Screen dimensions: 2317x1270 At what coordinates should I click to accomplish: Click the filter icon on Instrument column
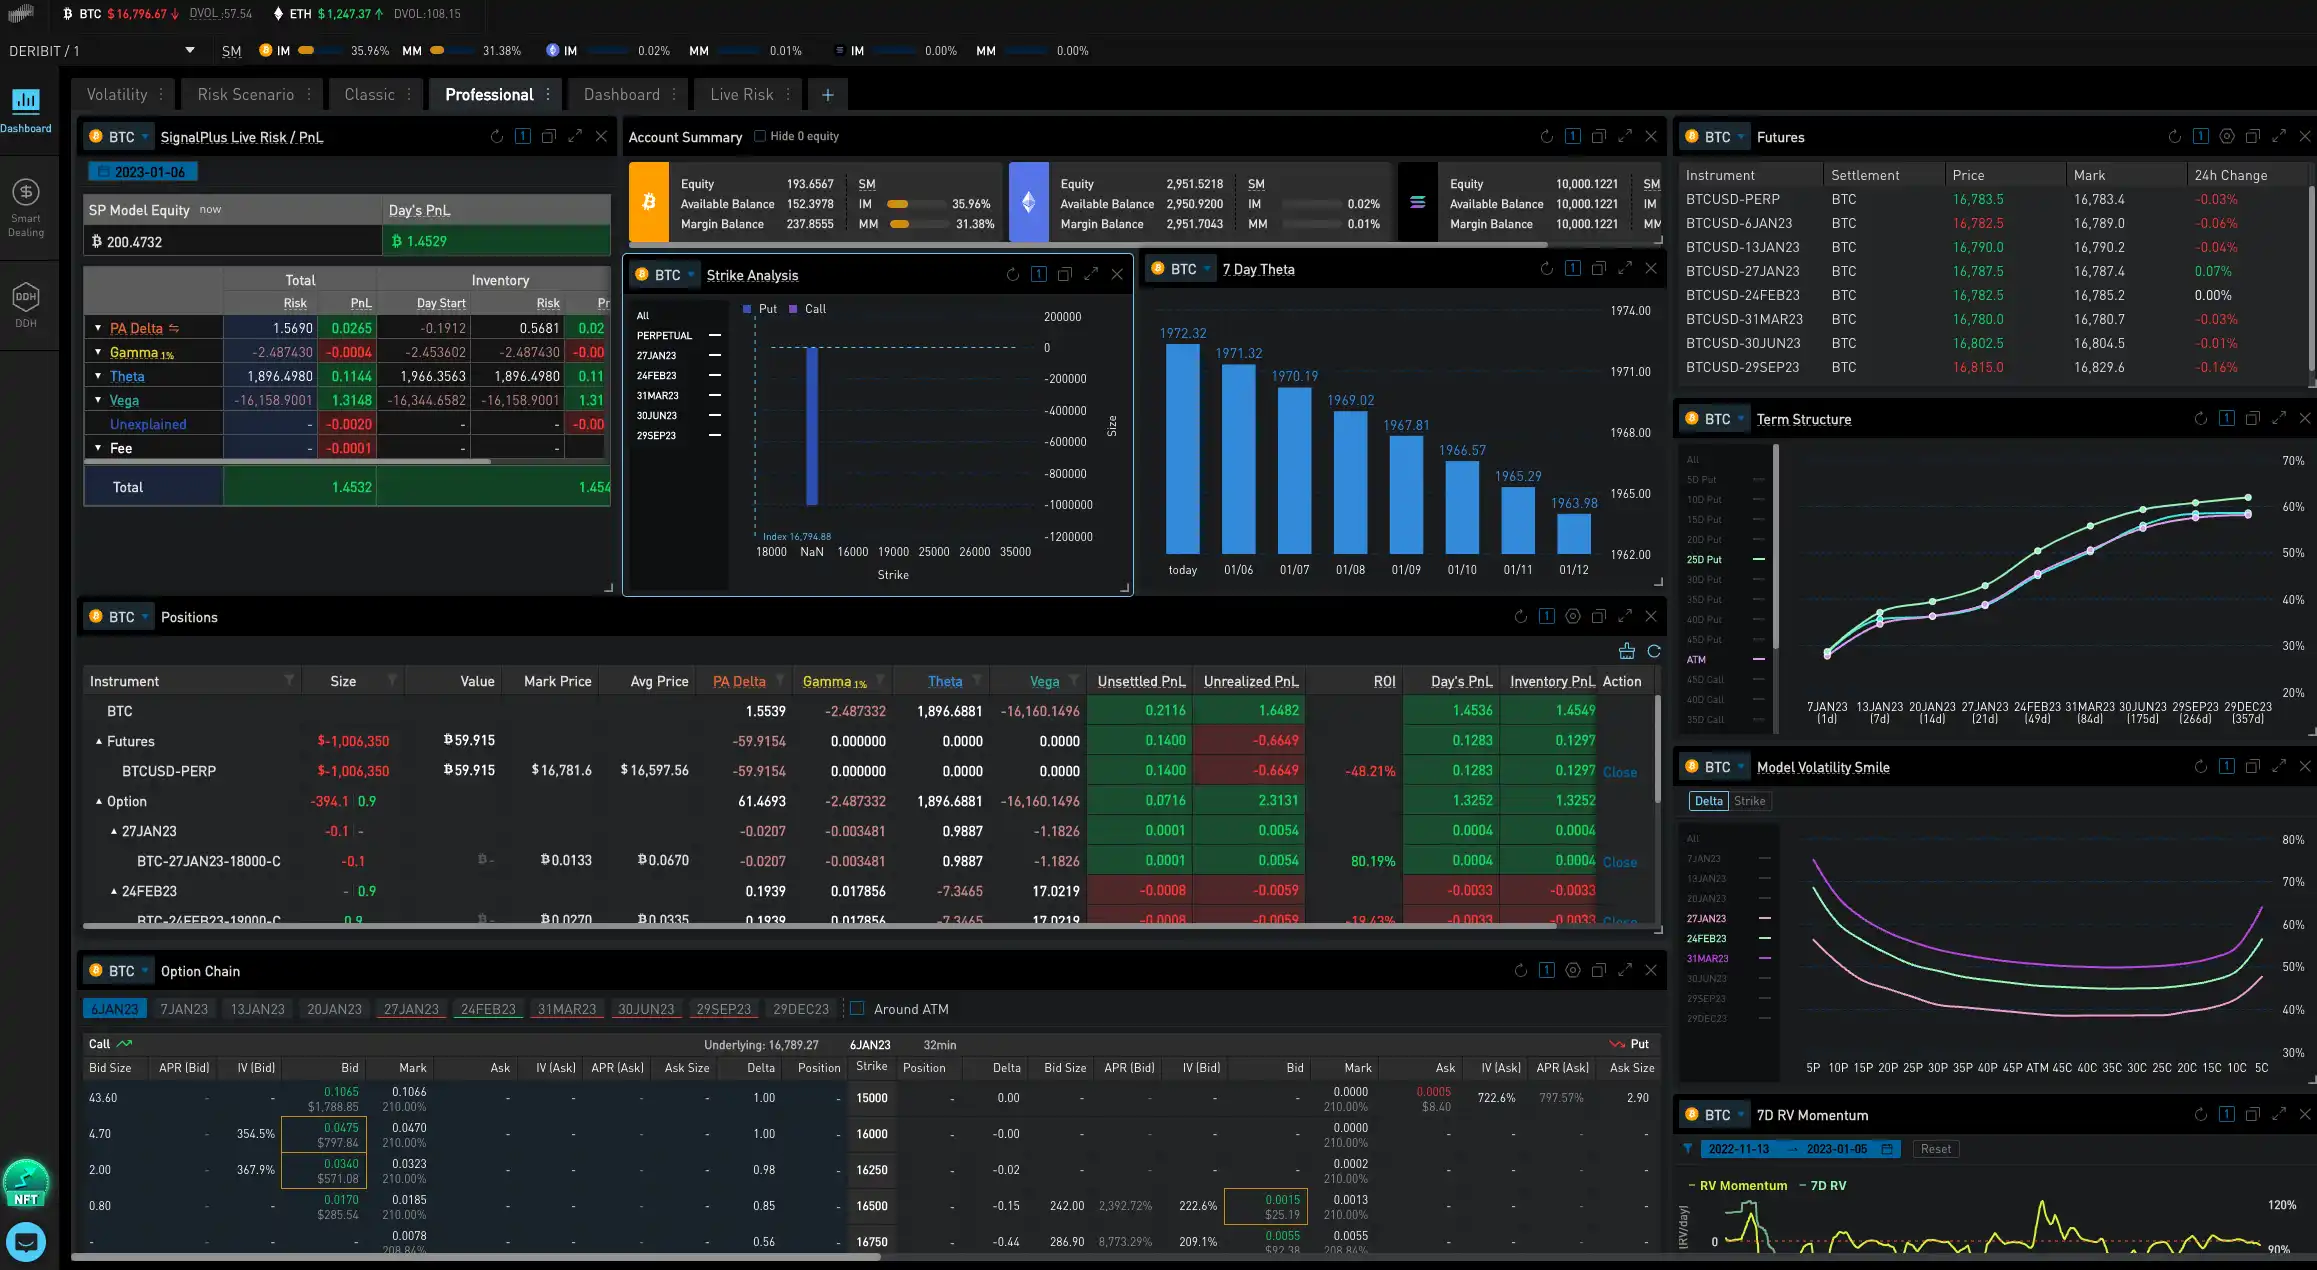pos(289,680)
